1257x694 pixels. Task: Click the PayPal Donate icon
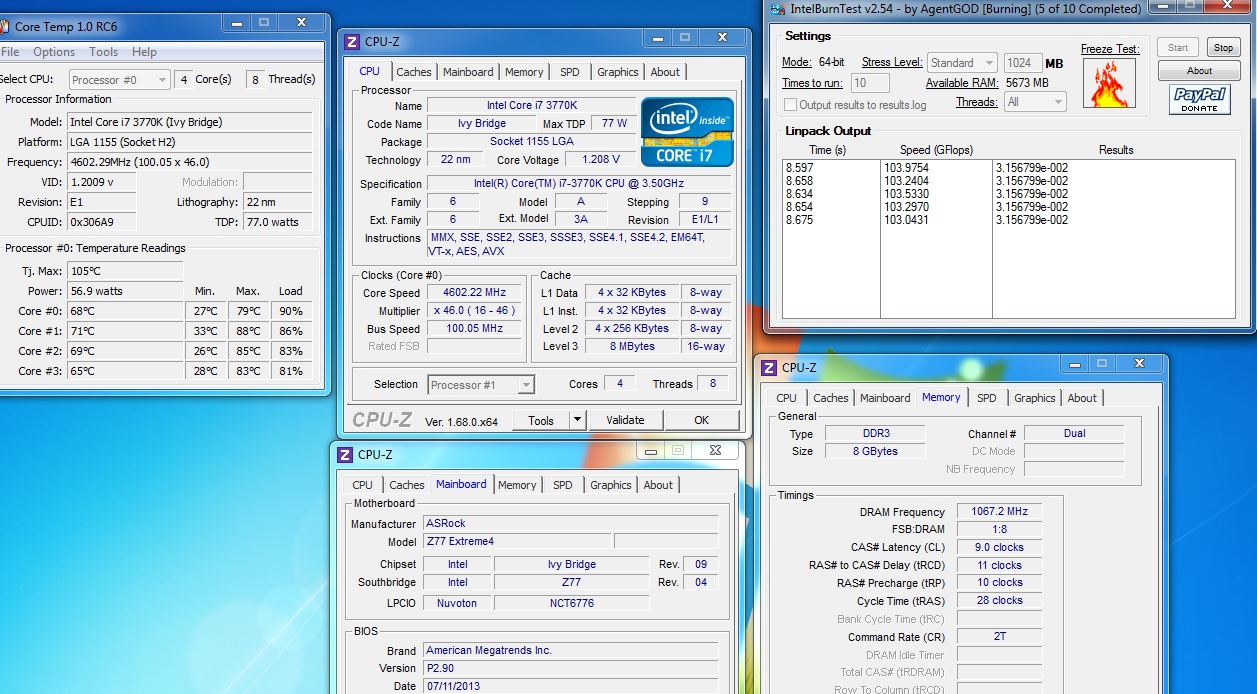1199,99
